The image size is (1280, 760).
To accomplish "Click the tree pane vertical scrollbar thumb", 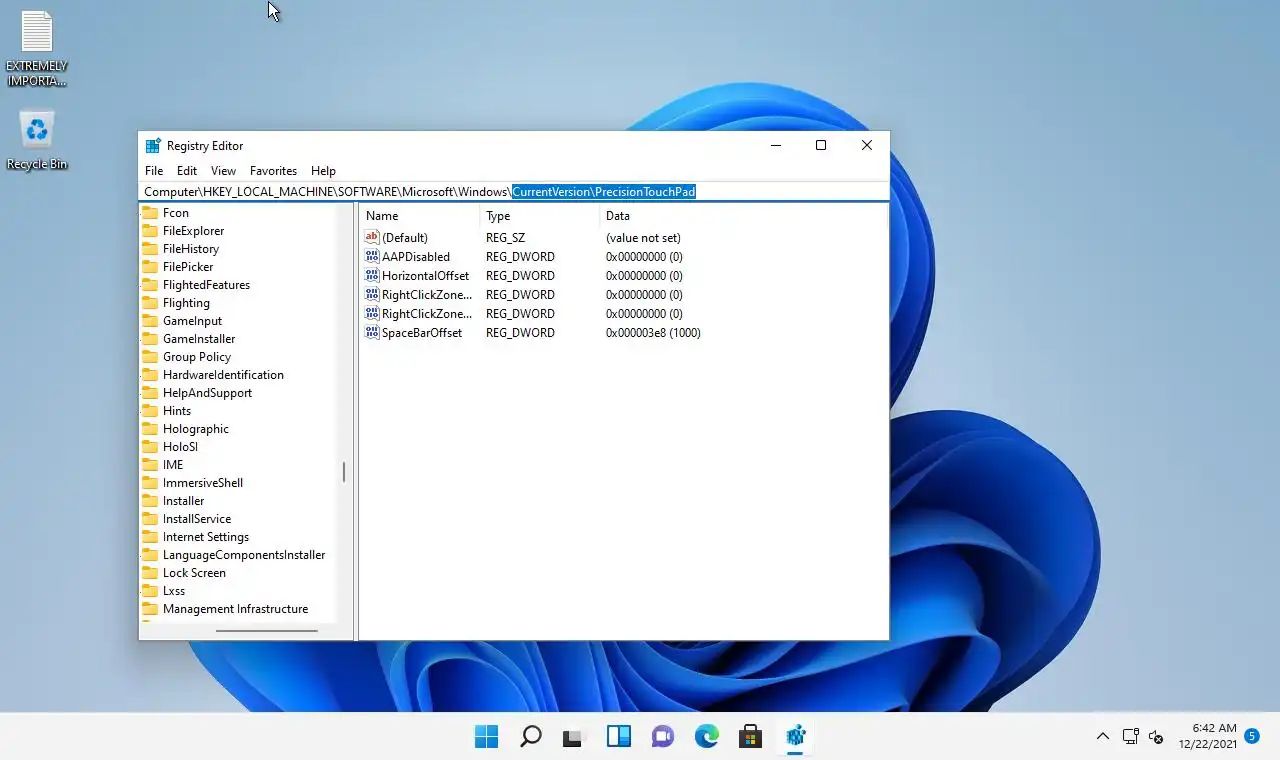I will click(344, 472).
